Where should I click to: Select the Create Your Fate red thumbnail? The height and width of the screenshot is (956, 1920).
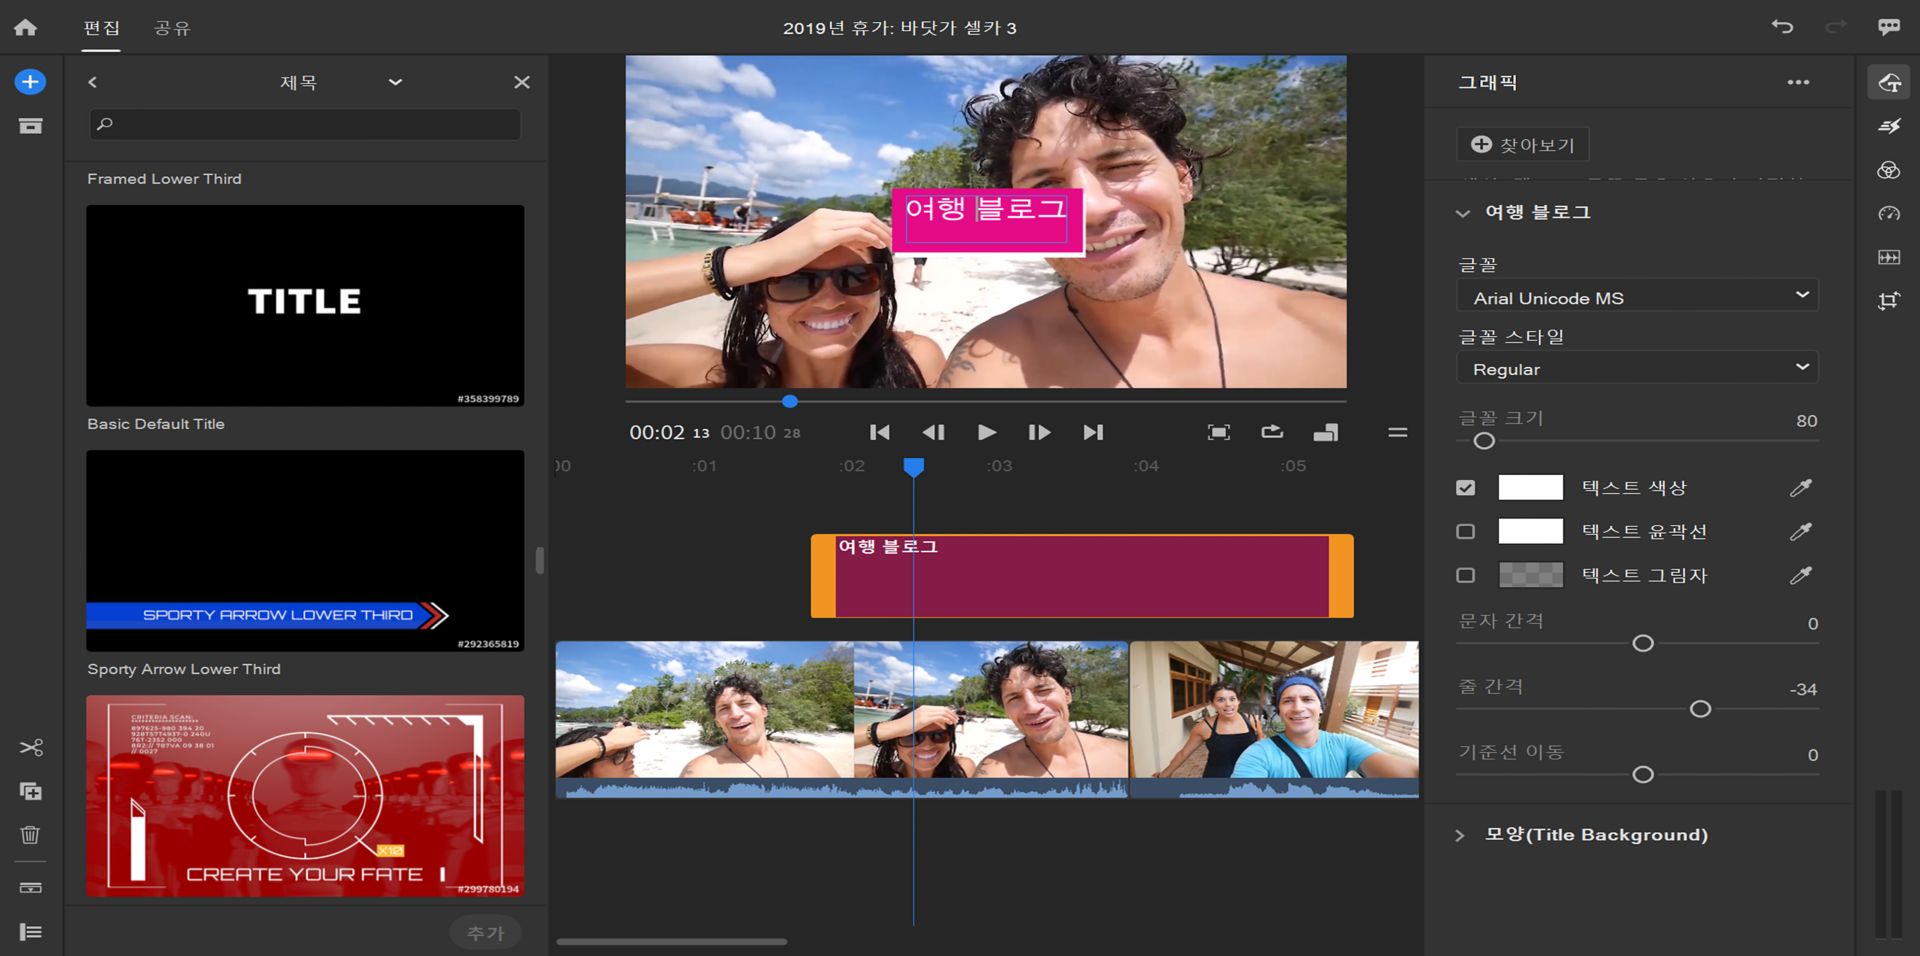[x=305, y=796]
